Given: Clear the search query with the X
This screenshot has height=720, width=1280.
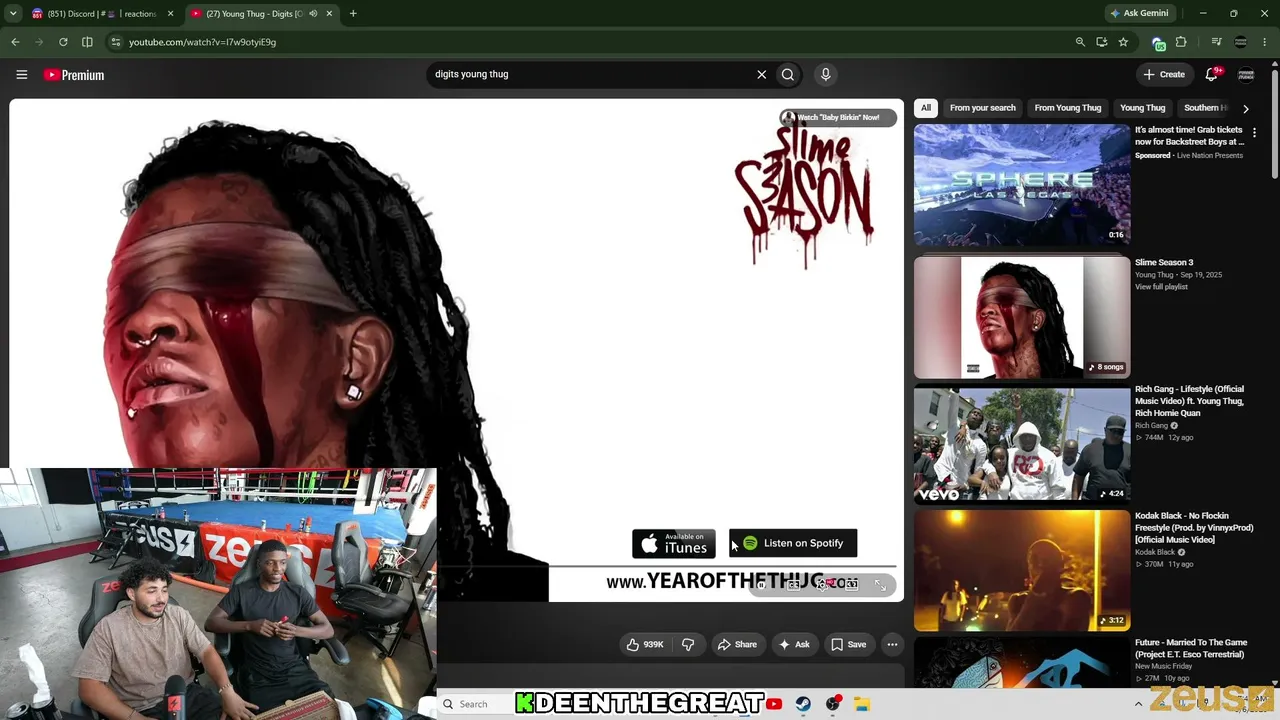Looking at the screenshot, I should pyautogui.click(x=761, y=74).
